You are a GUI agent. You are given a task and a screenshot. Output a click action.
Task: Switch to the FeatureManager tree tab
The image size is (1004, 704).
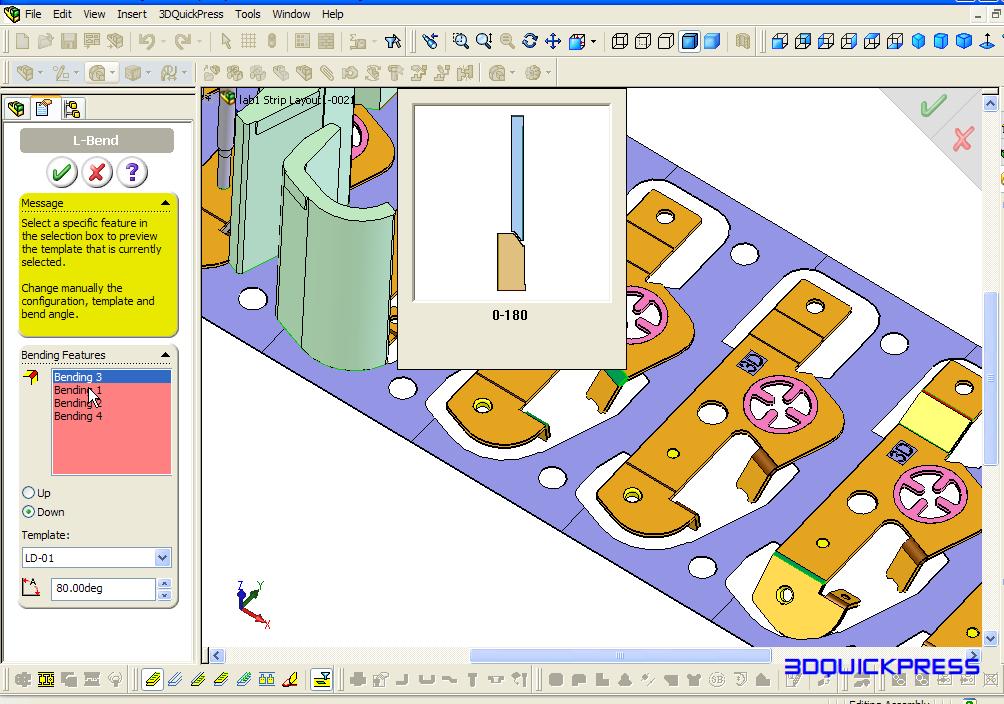[17, 108]
